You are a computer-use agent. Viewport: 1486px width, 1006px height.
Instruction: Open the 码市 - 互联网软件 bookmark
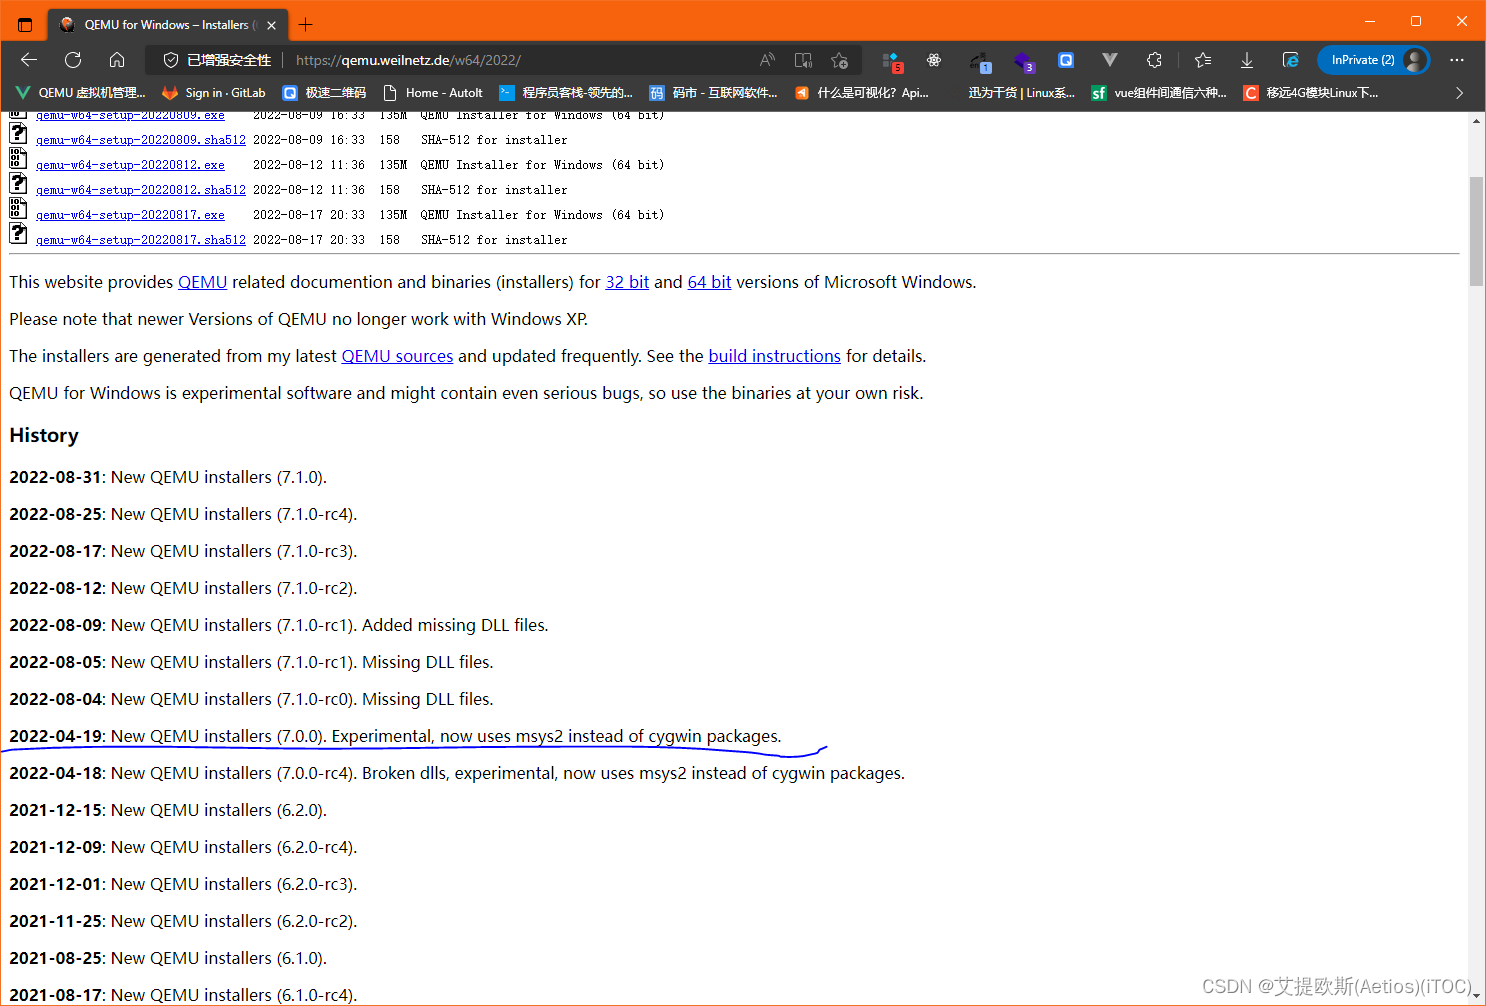tap(714, 93)
